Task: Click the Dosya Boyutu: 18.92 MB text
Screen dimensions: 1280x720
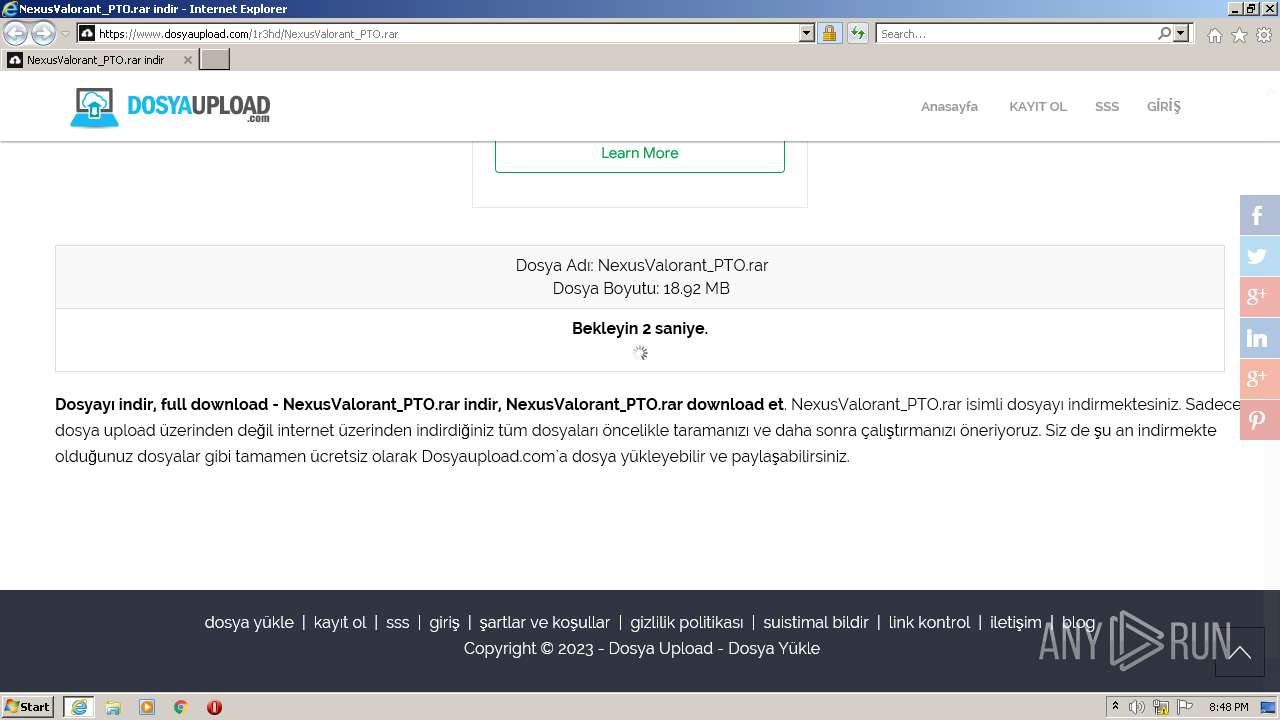Action: (641, 288)
